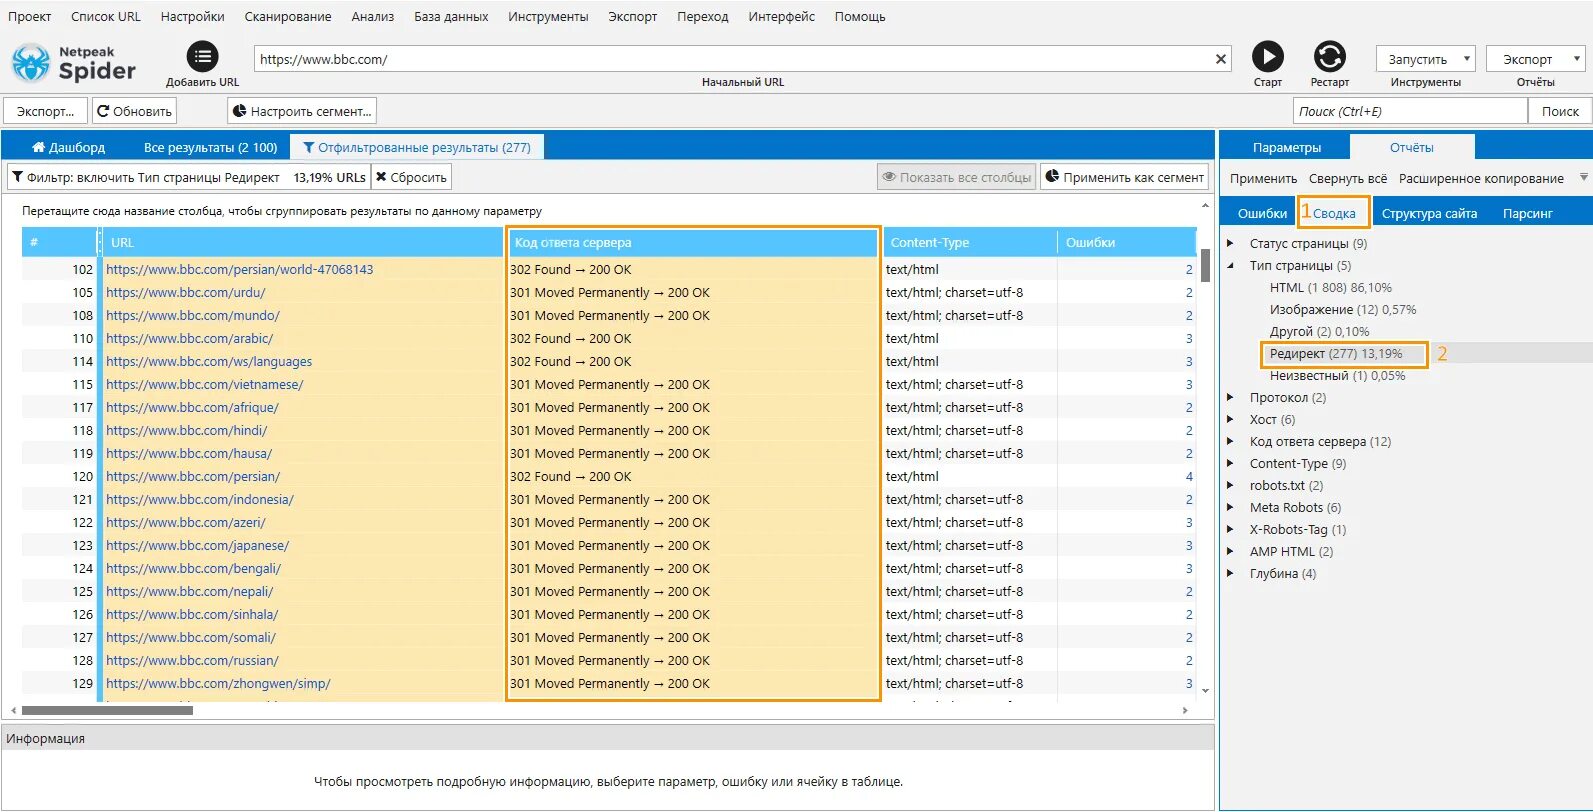The width and height of the screenshot is (1593, 812).
Task: Click the Рестарт circular arrows icon
Action: [x=1330, y=57]
